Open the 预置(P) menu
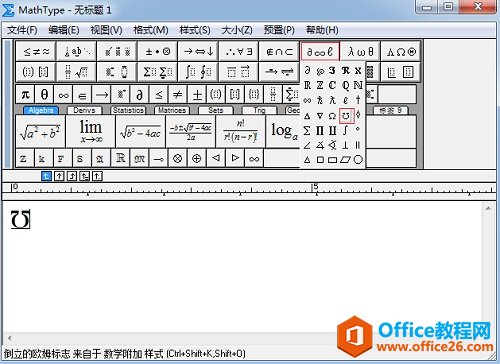500x364 pixels. 279,30
